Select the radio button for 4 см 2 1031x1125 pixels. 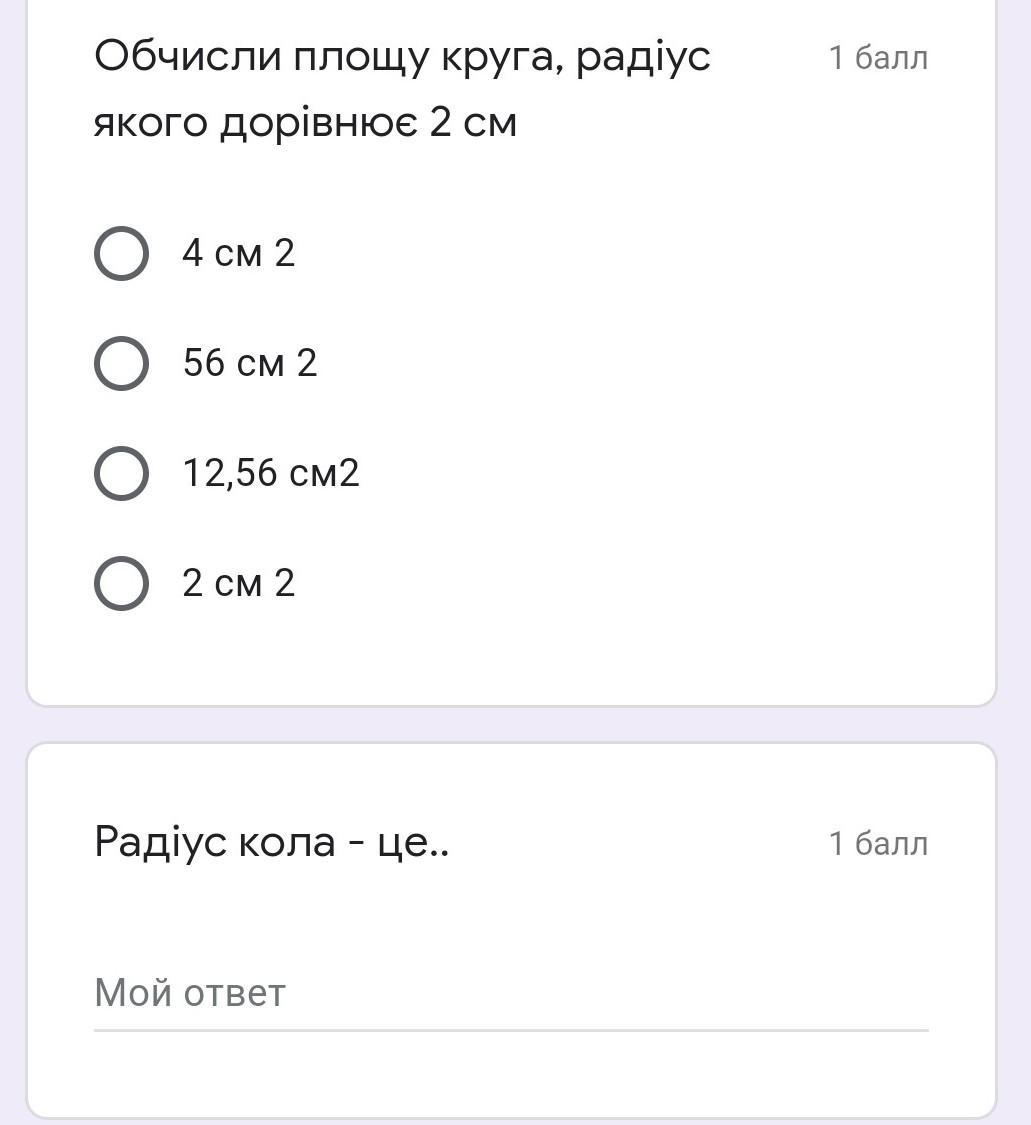point(121,253)
